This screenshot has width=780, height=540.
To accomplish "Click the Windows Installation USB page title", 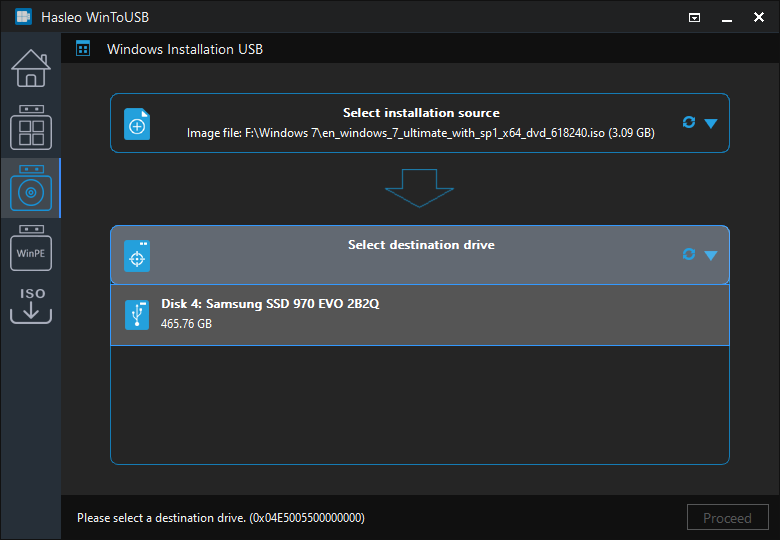I will click(185, 49).
